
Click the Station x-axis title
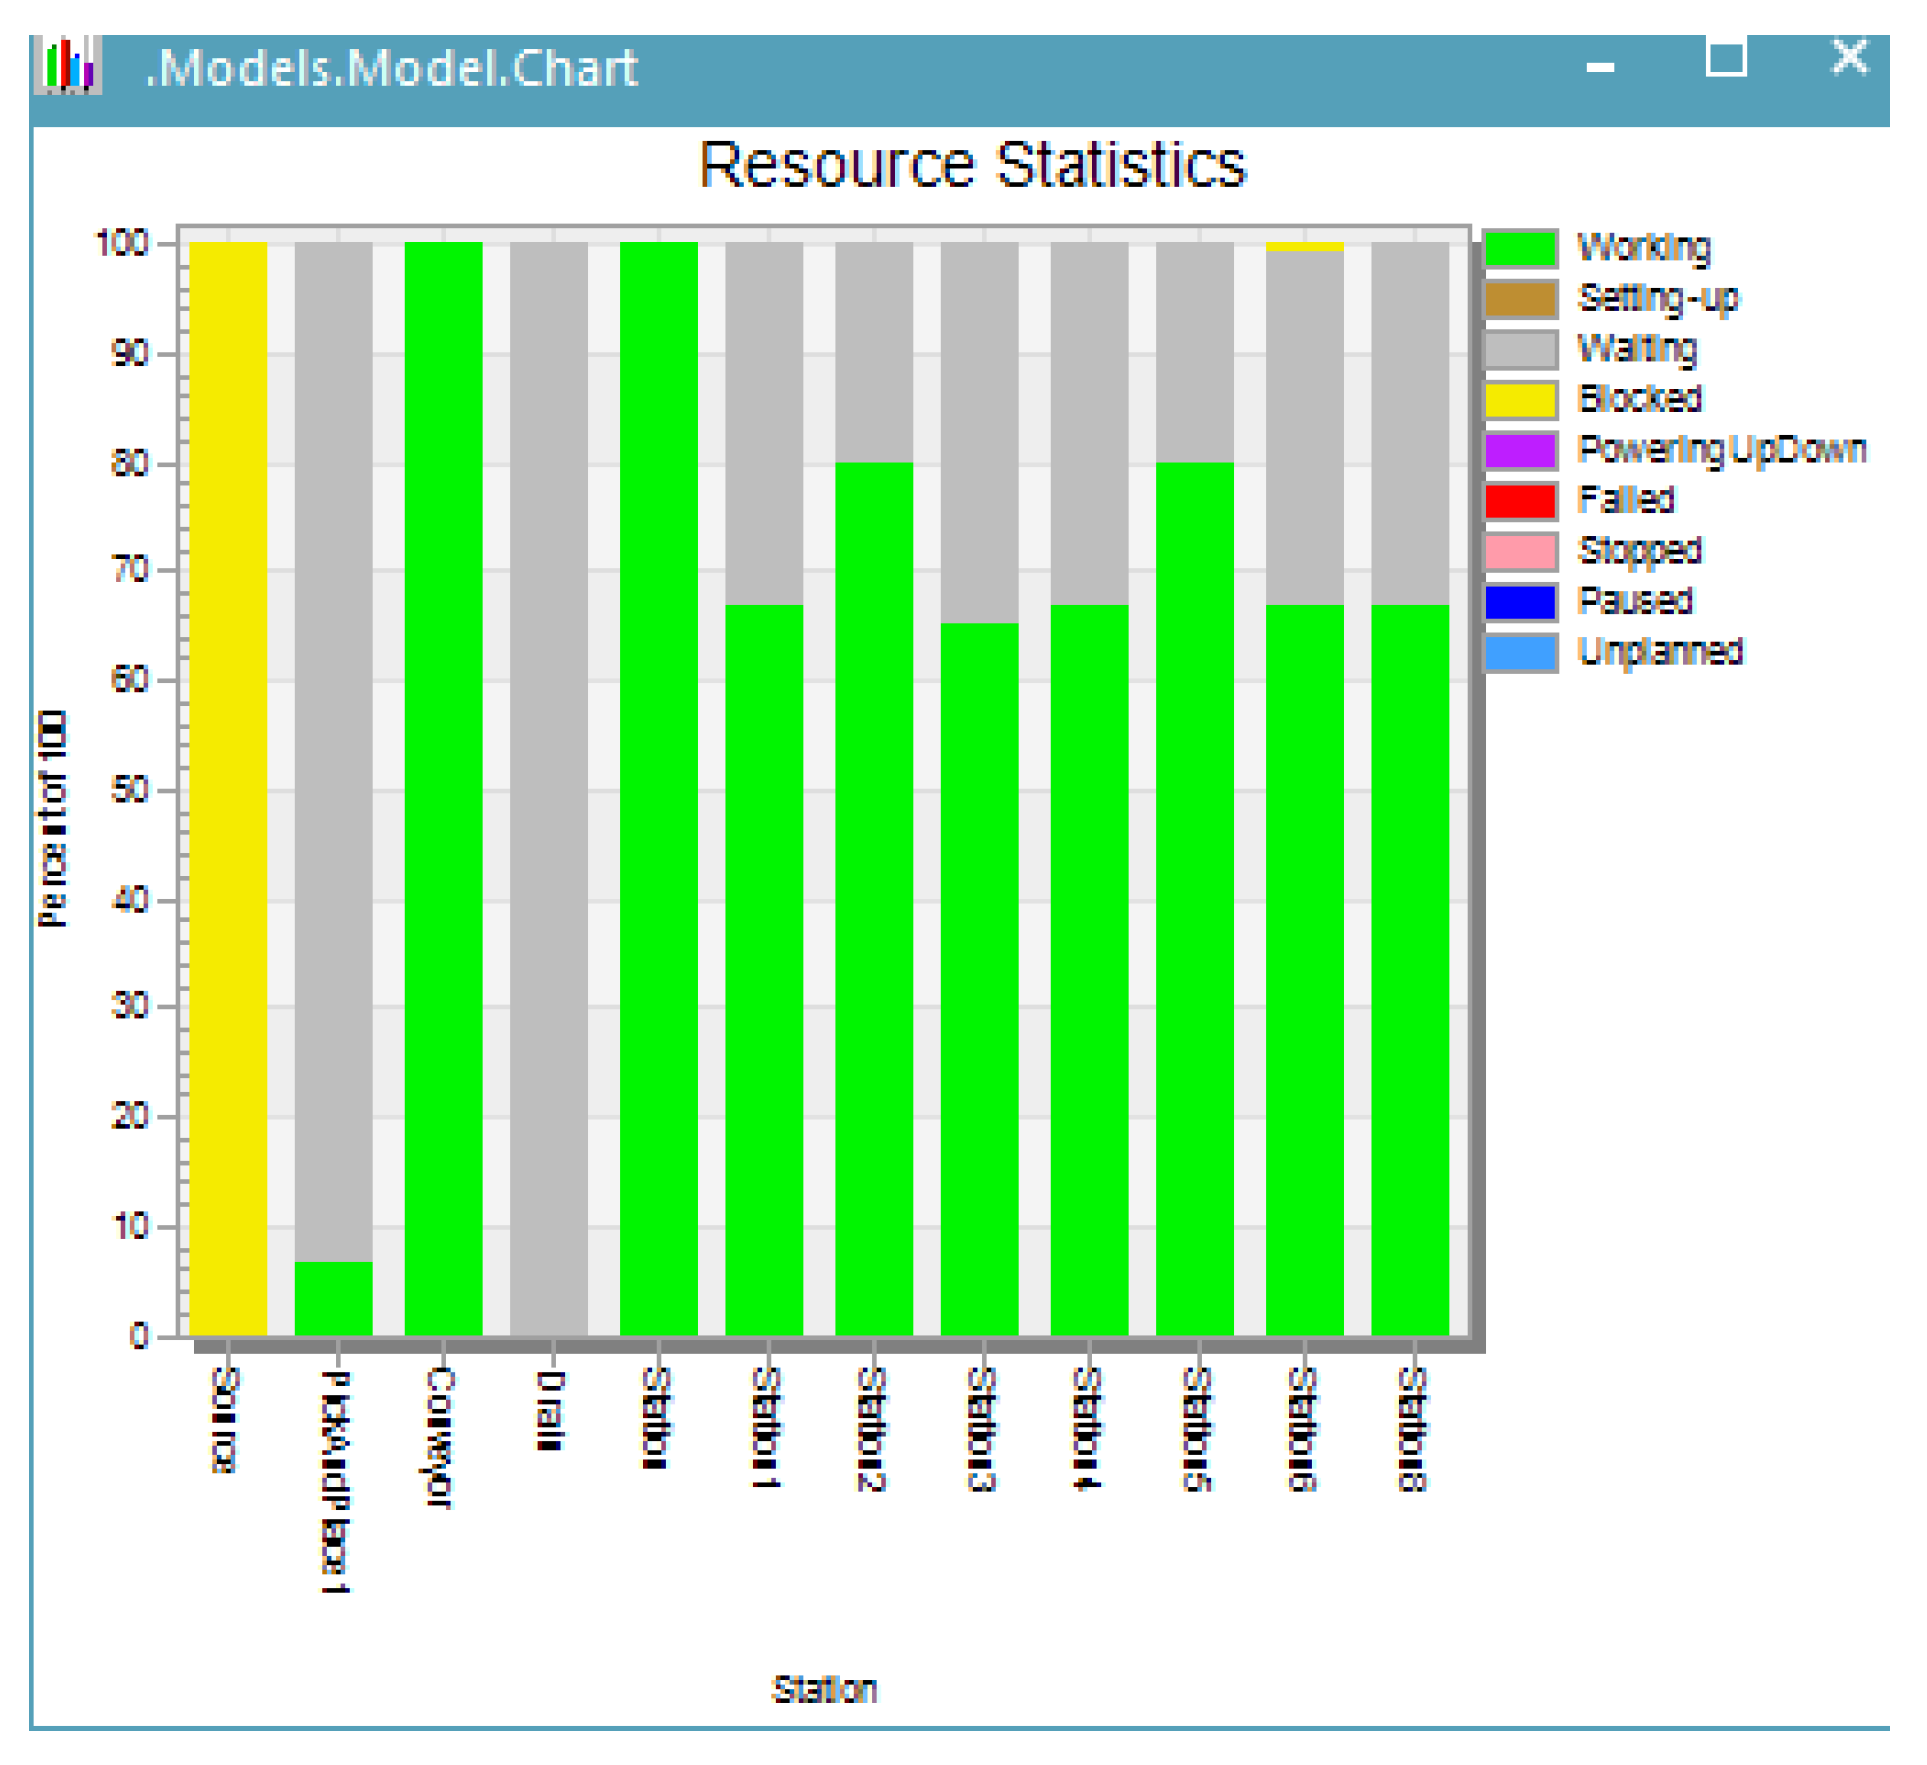[824, 1688]
